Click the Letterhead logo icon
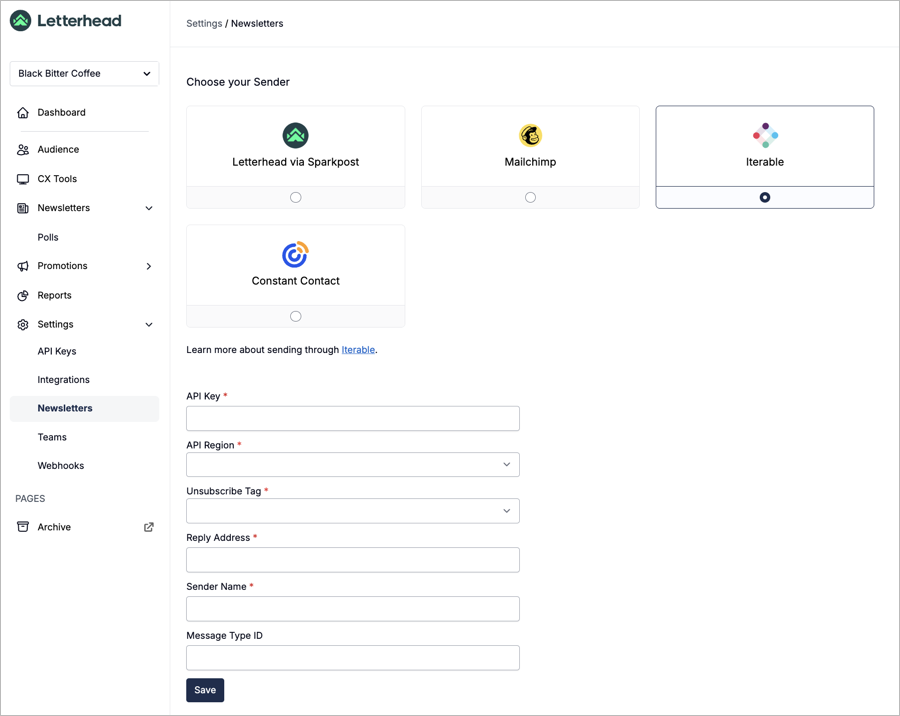 tap(20, 21)
